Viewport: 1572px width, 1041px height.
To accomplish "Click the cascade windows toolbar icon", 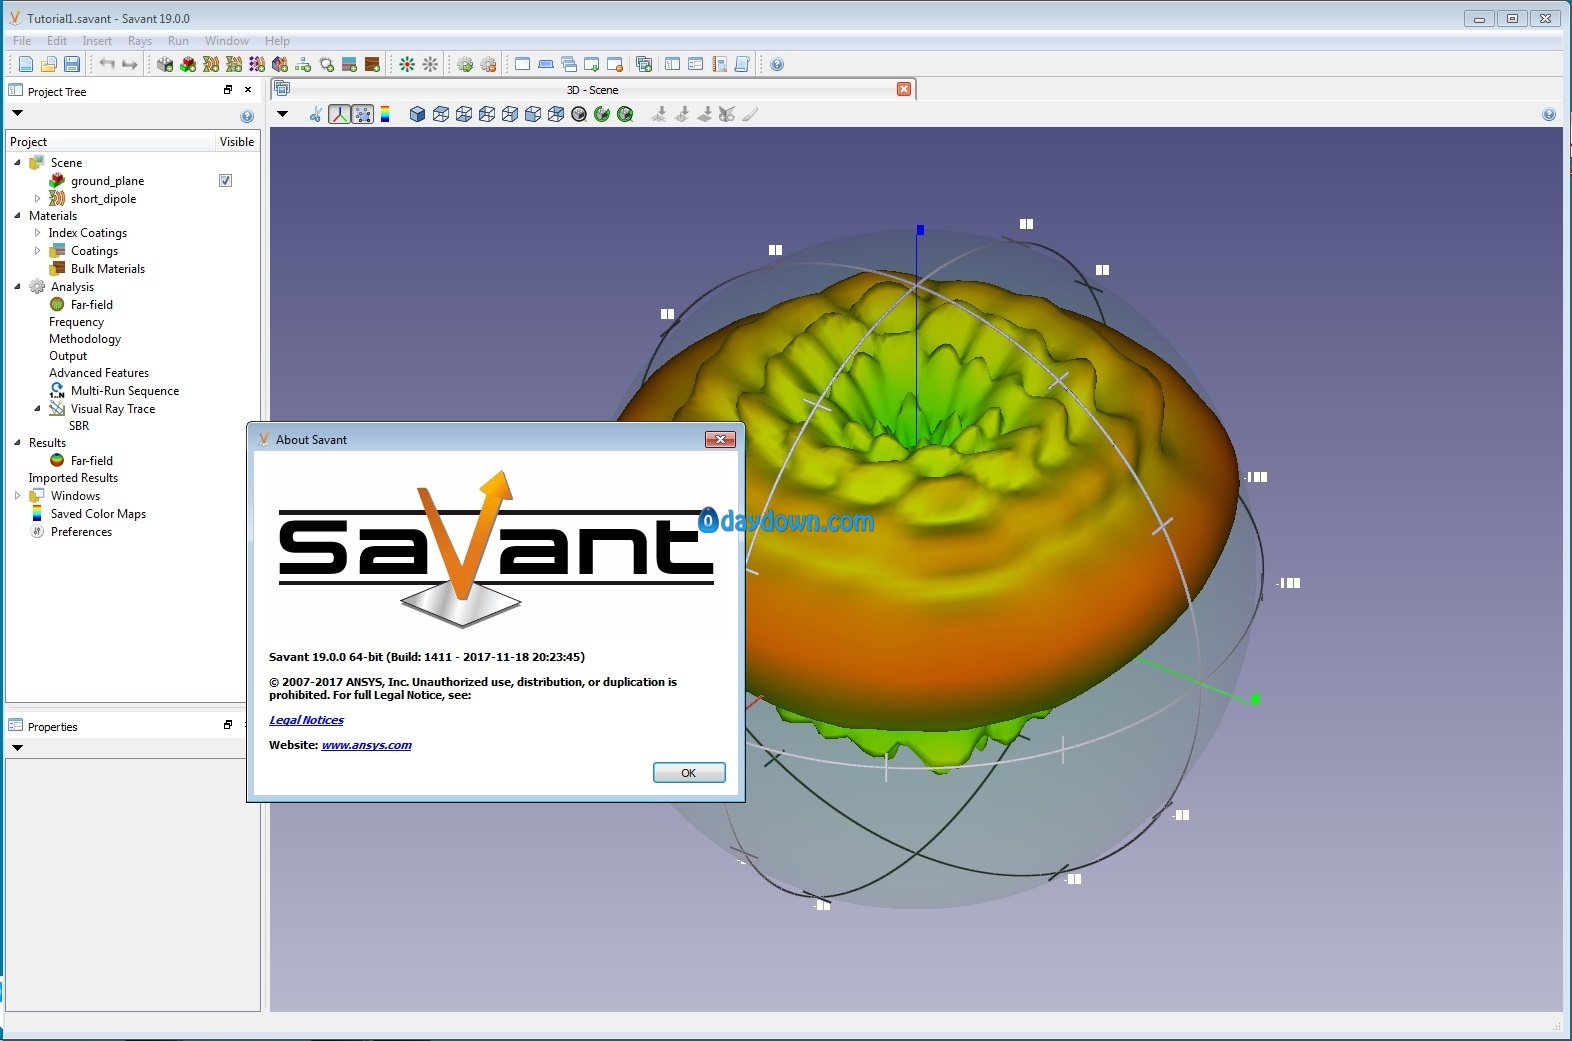I will (568, 64).
